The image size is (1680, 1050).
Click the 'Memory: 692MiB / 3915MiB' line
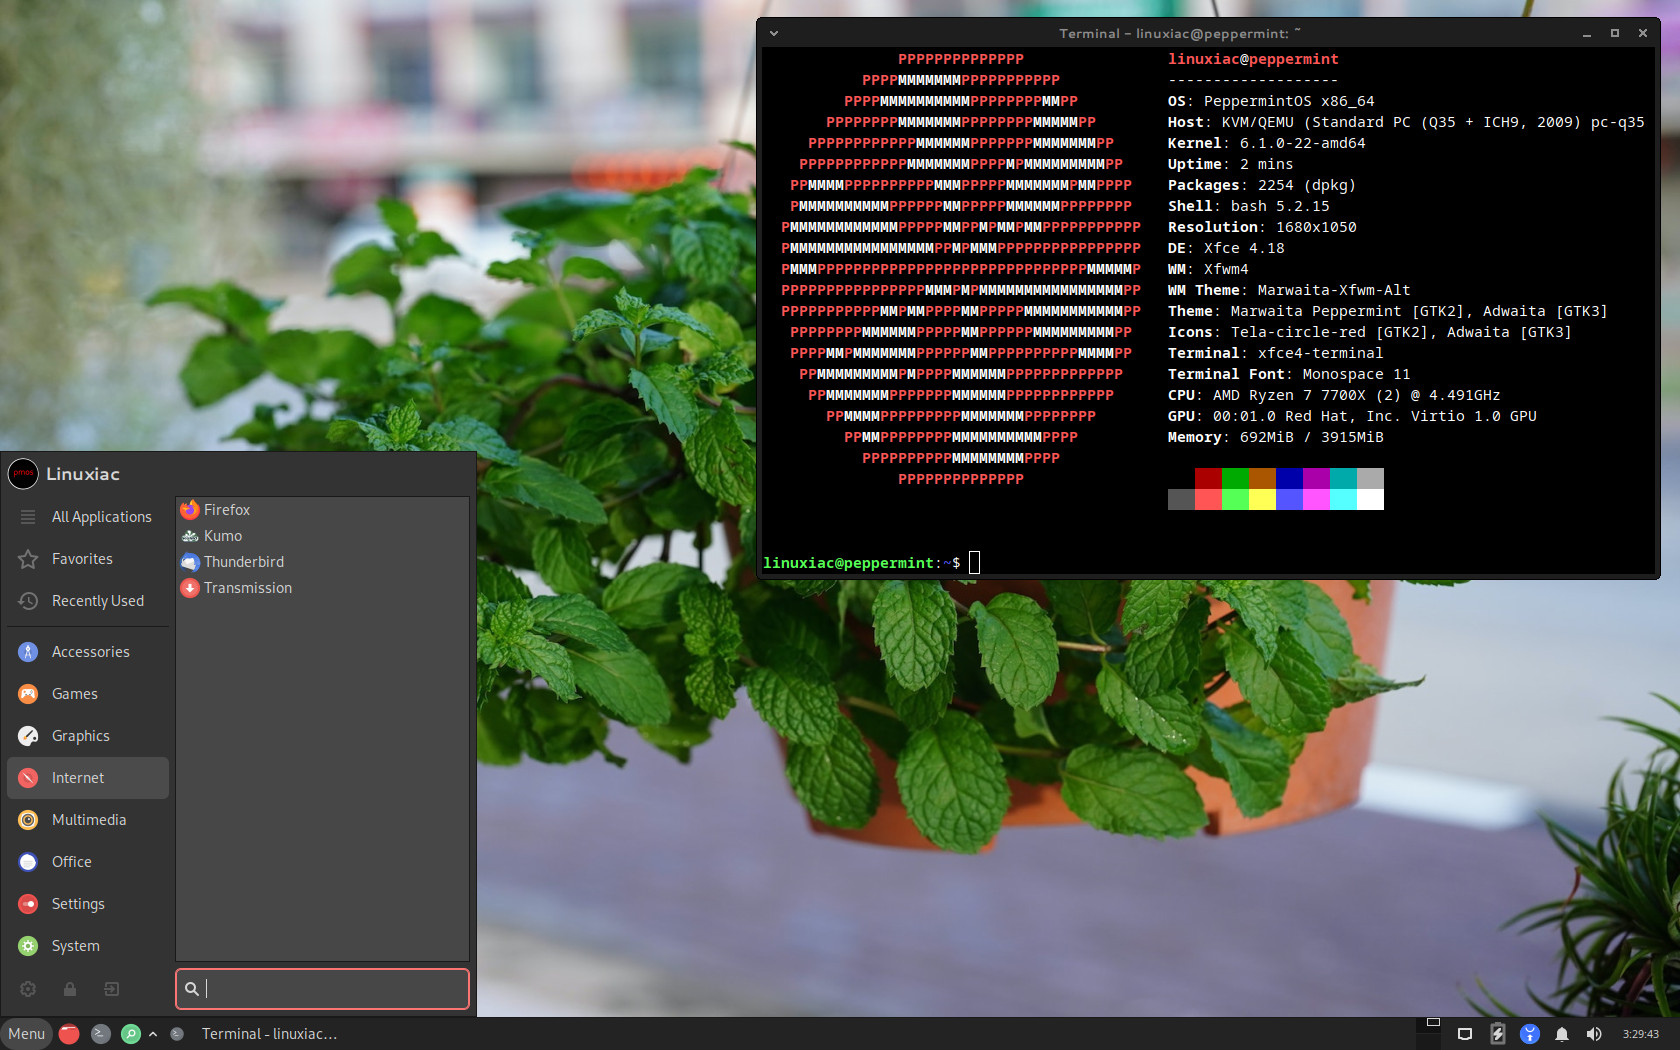pos(1275,437)
